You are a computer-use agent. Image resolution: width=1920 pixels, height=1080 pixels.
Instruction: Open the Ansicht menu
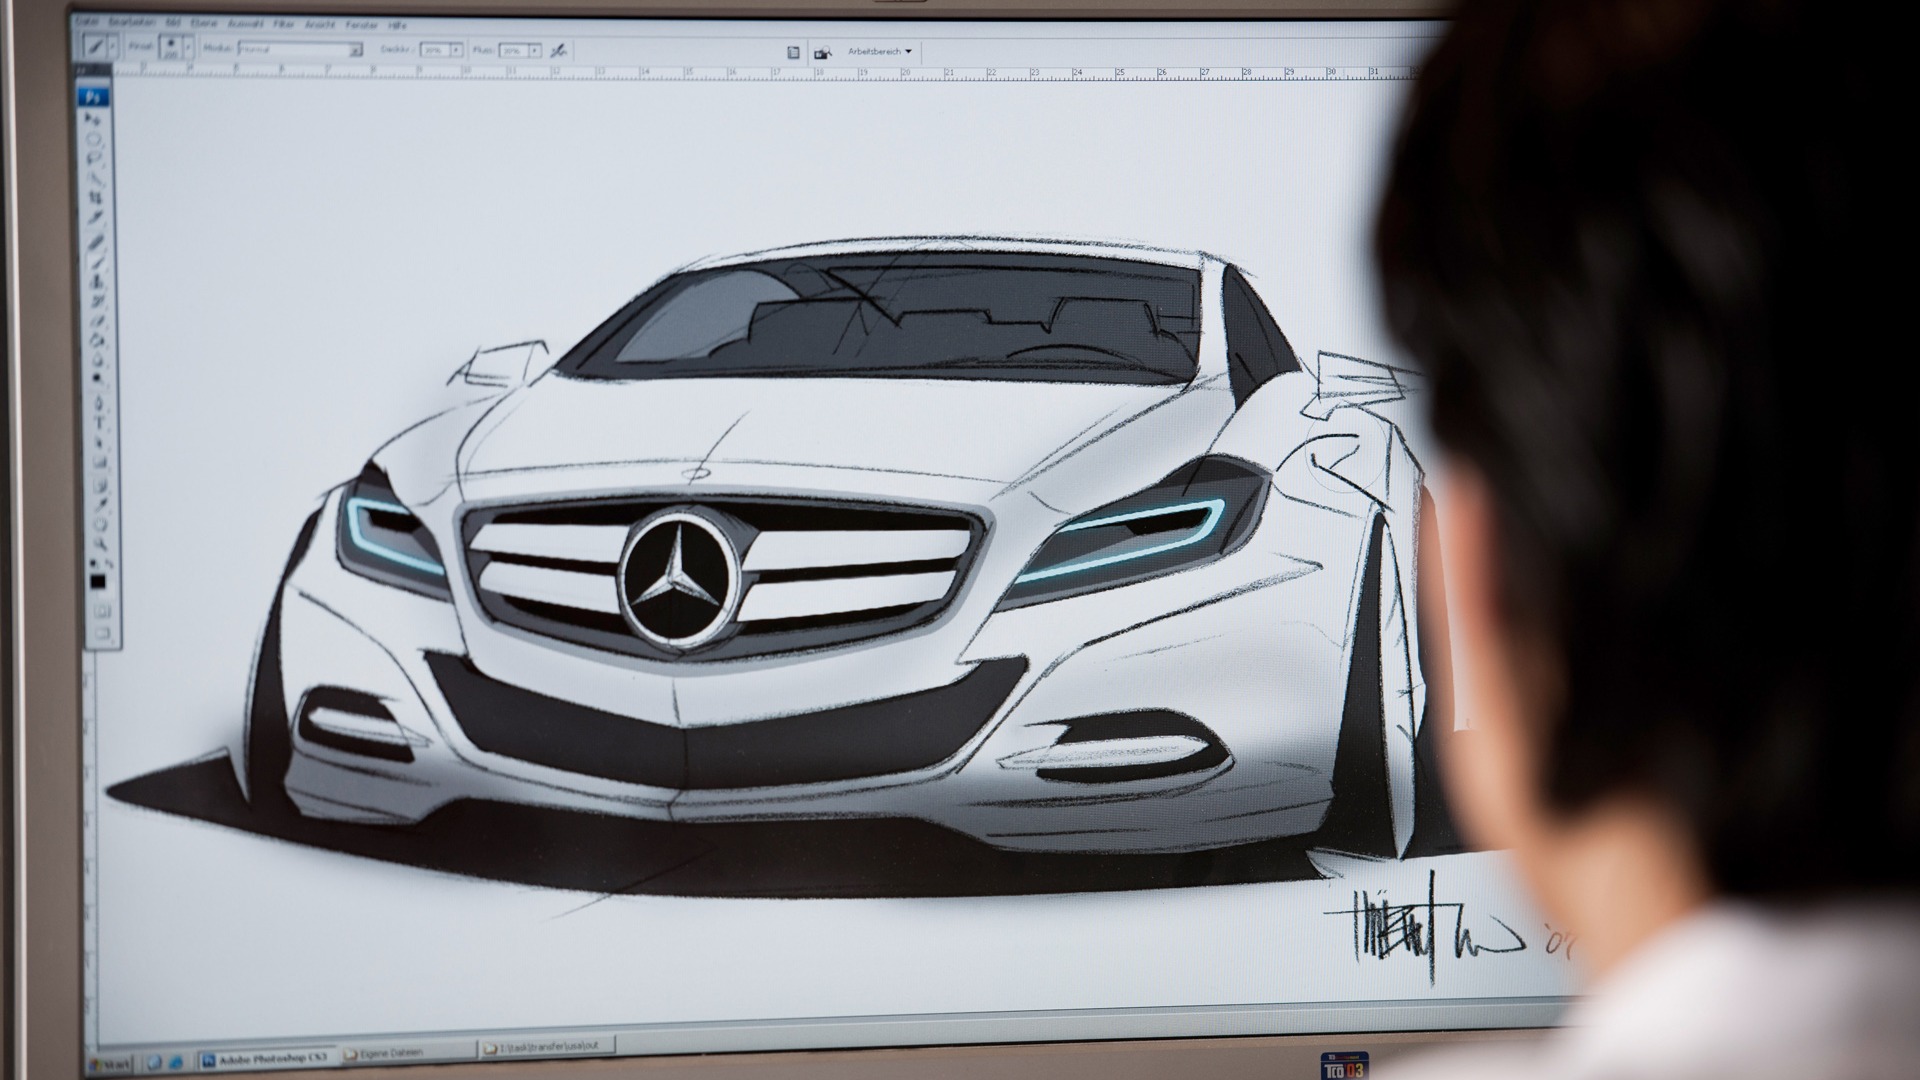point(320,24)
